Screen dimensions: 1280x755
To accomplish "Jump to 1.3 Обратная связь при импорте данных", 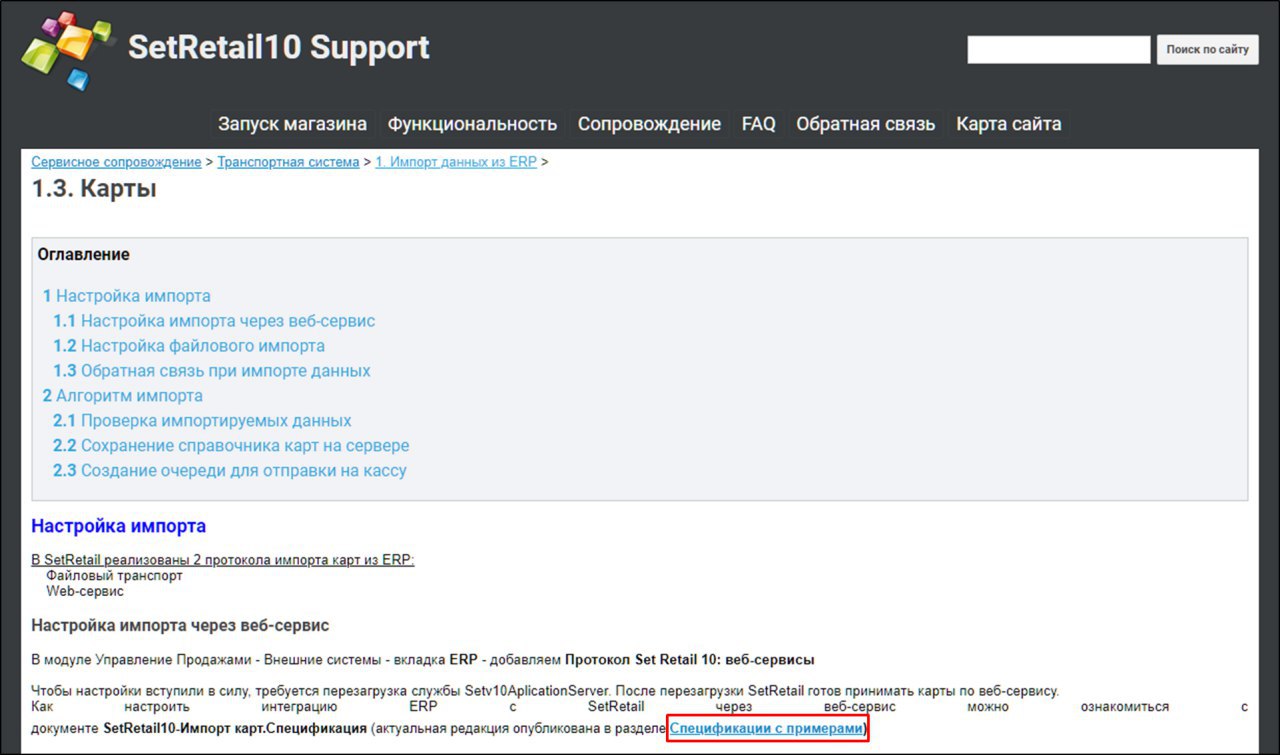I will (212, 371).
